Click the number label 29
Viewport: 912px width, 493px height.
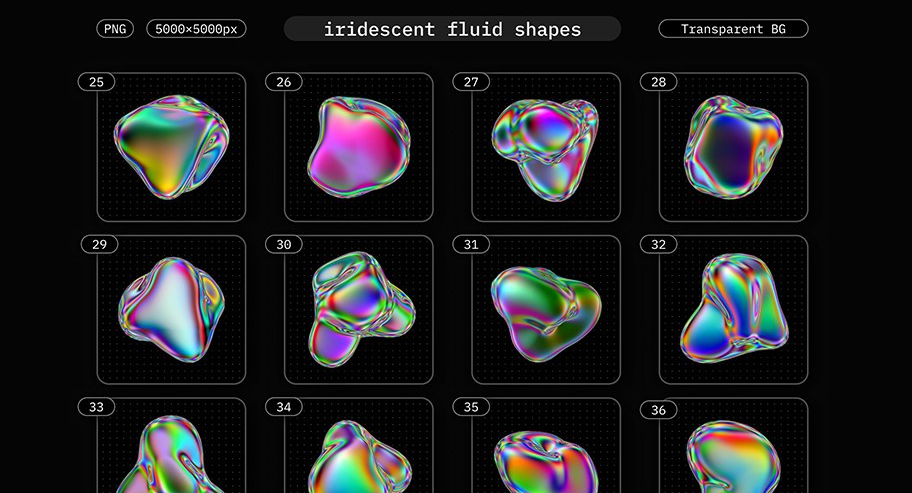click(x=99, y=244)
